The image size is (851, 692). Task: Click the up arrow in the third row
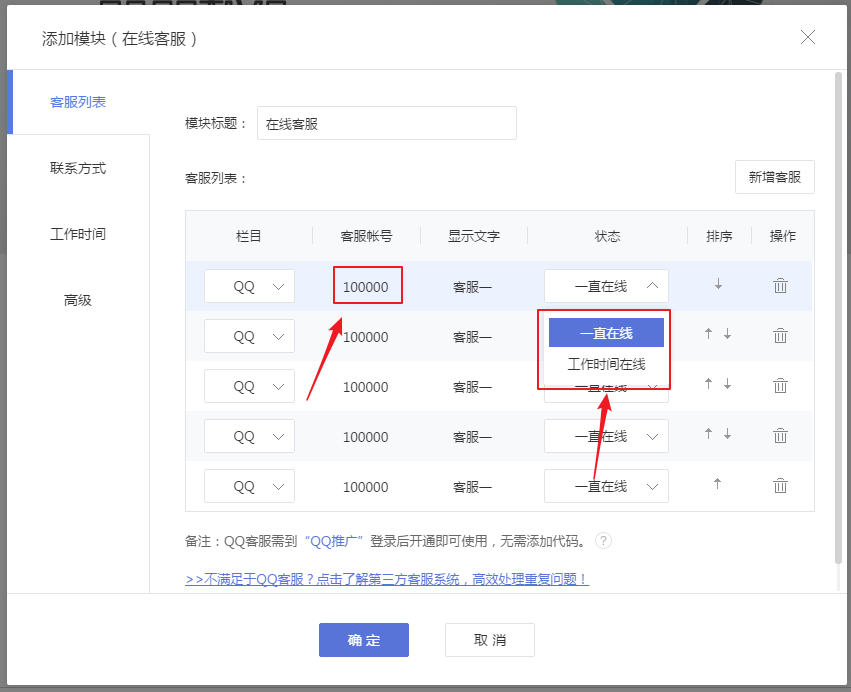tap(708, 384)
